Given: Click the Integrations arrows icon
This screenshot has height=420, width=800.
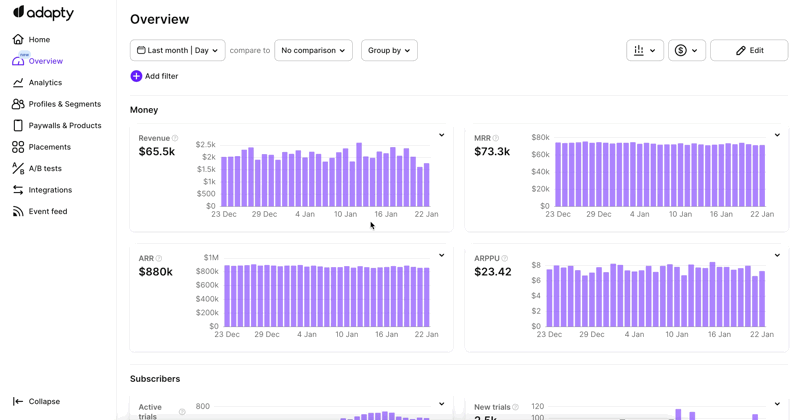Looking at the screenshot, I should [18, 190].
